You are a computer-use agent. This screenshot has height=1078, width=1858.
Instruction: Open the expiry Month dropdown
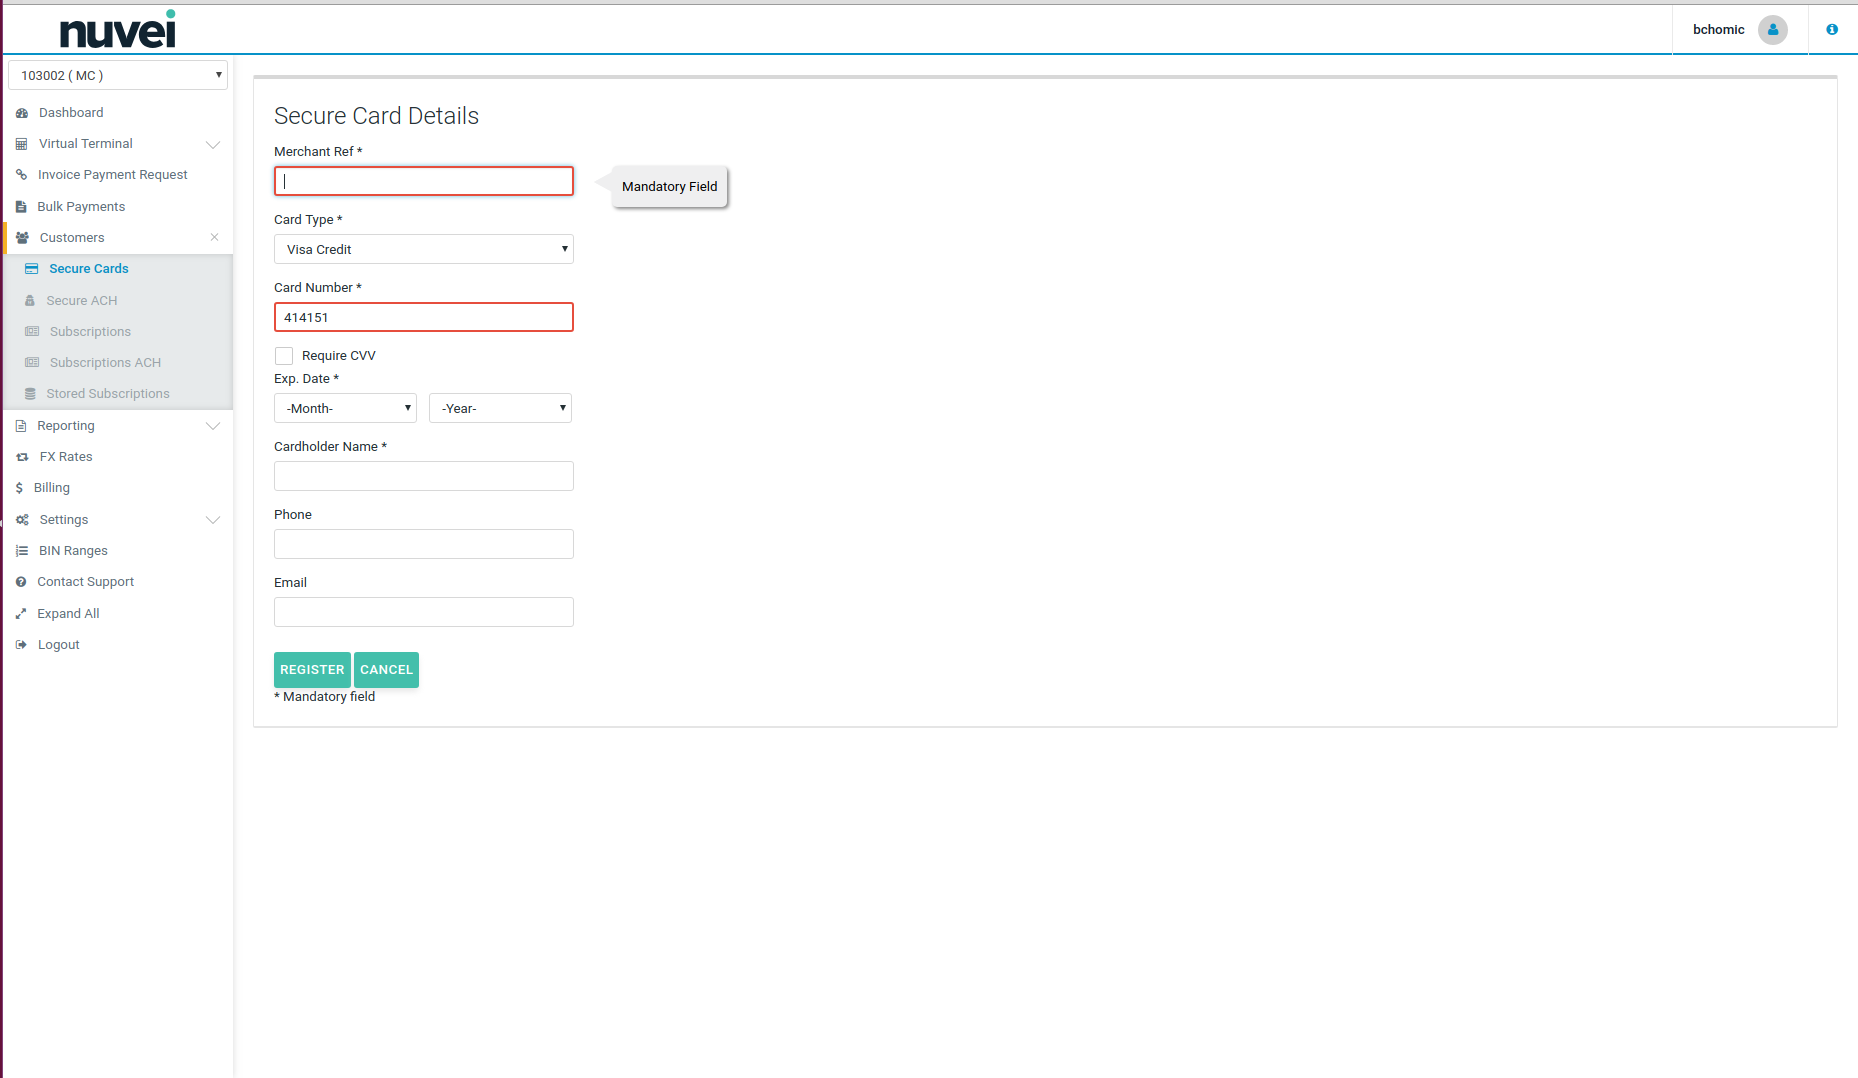pos(345,408)
